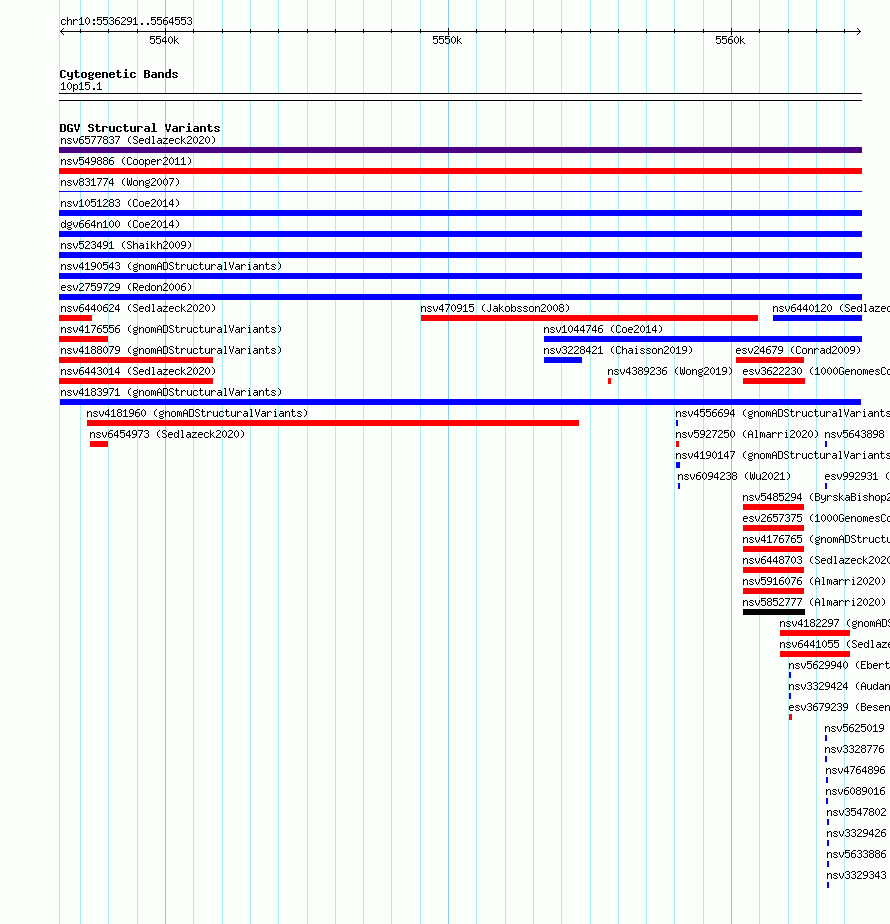
Task: Select the 10p15.1 band label
Action: (81, 87)
